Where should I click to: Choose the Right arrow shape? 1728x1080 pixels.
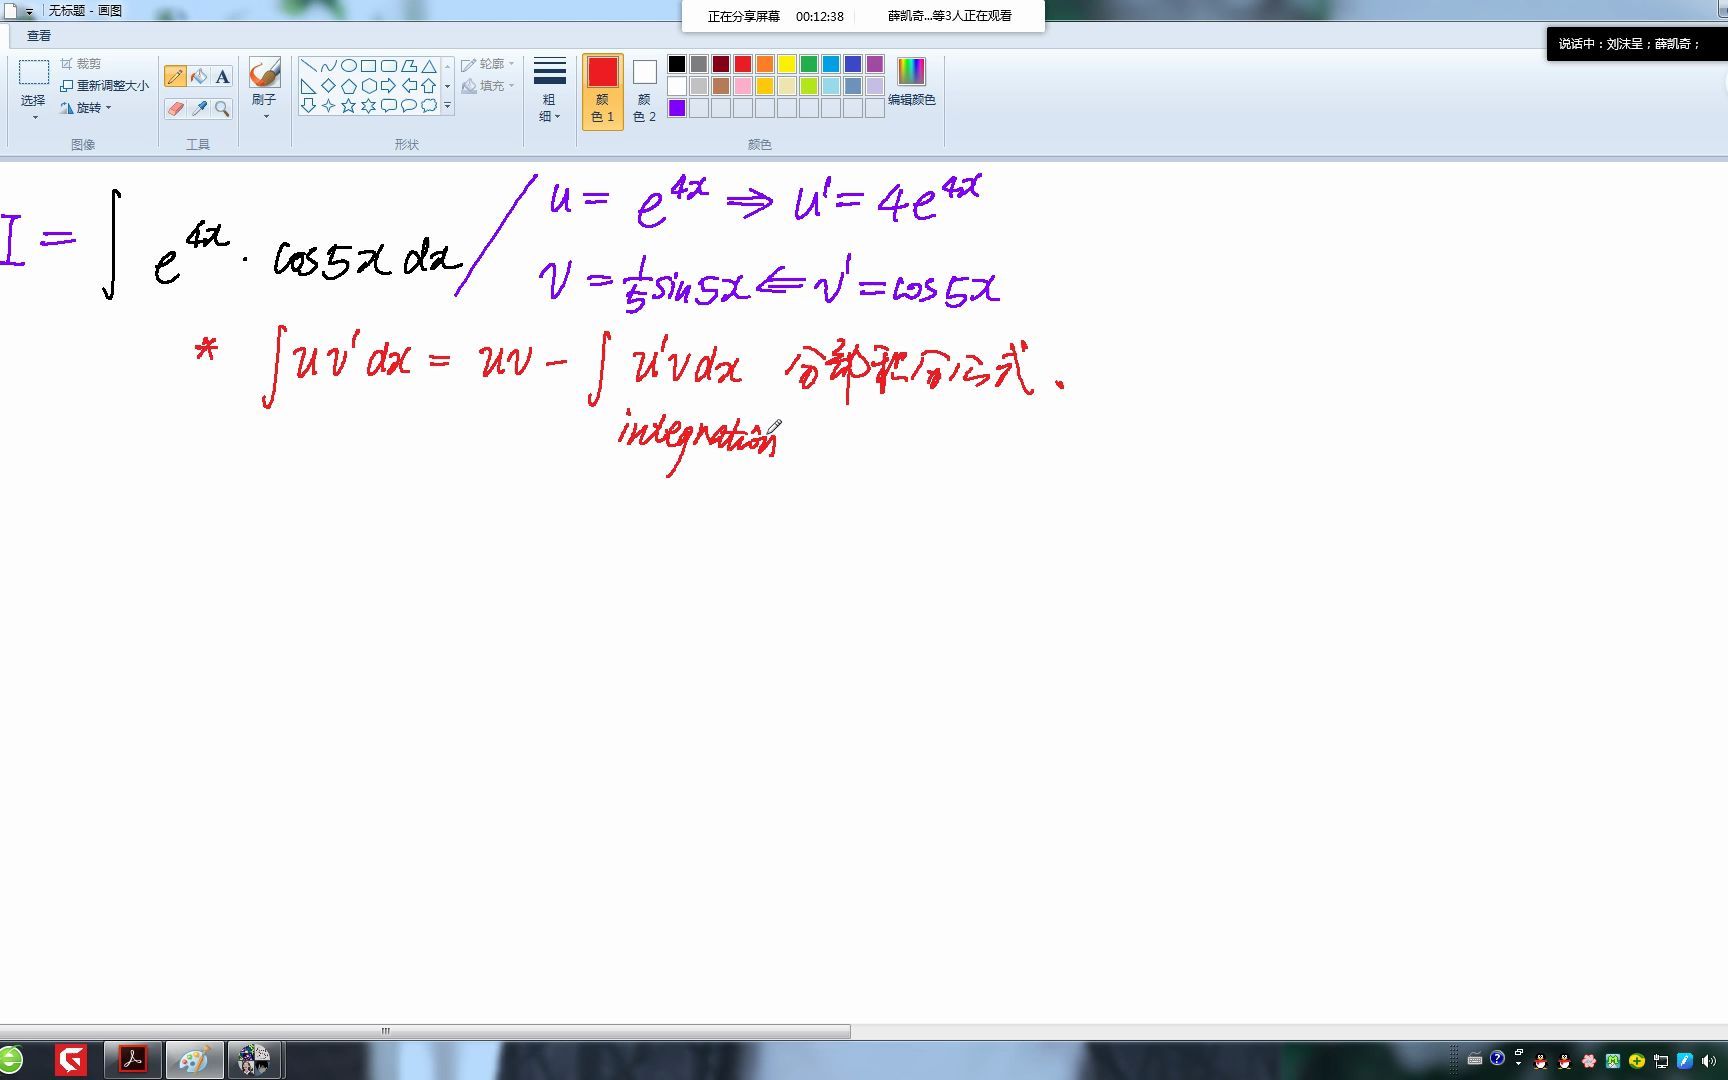click(388, 86)
